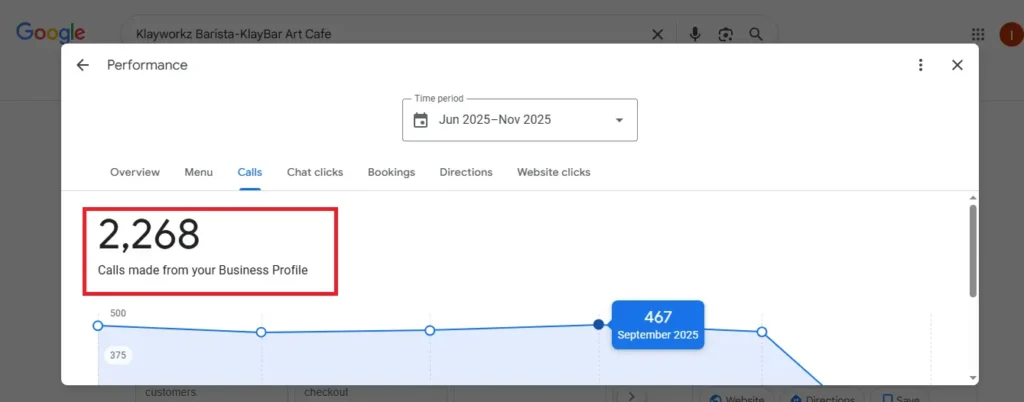Click the second data point on the chart
This screenshot has height=402, width=1024.
click(x=261, y=332)
